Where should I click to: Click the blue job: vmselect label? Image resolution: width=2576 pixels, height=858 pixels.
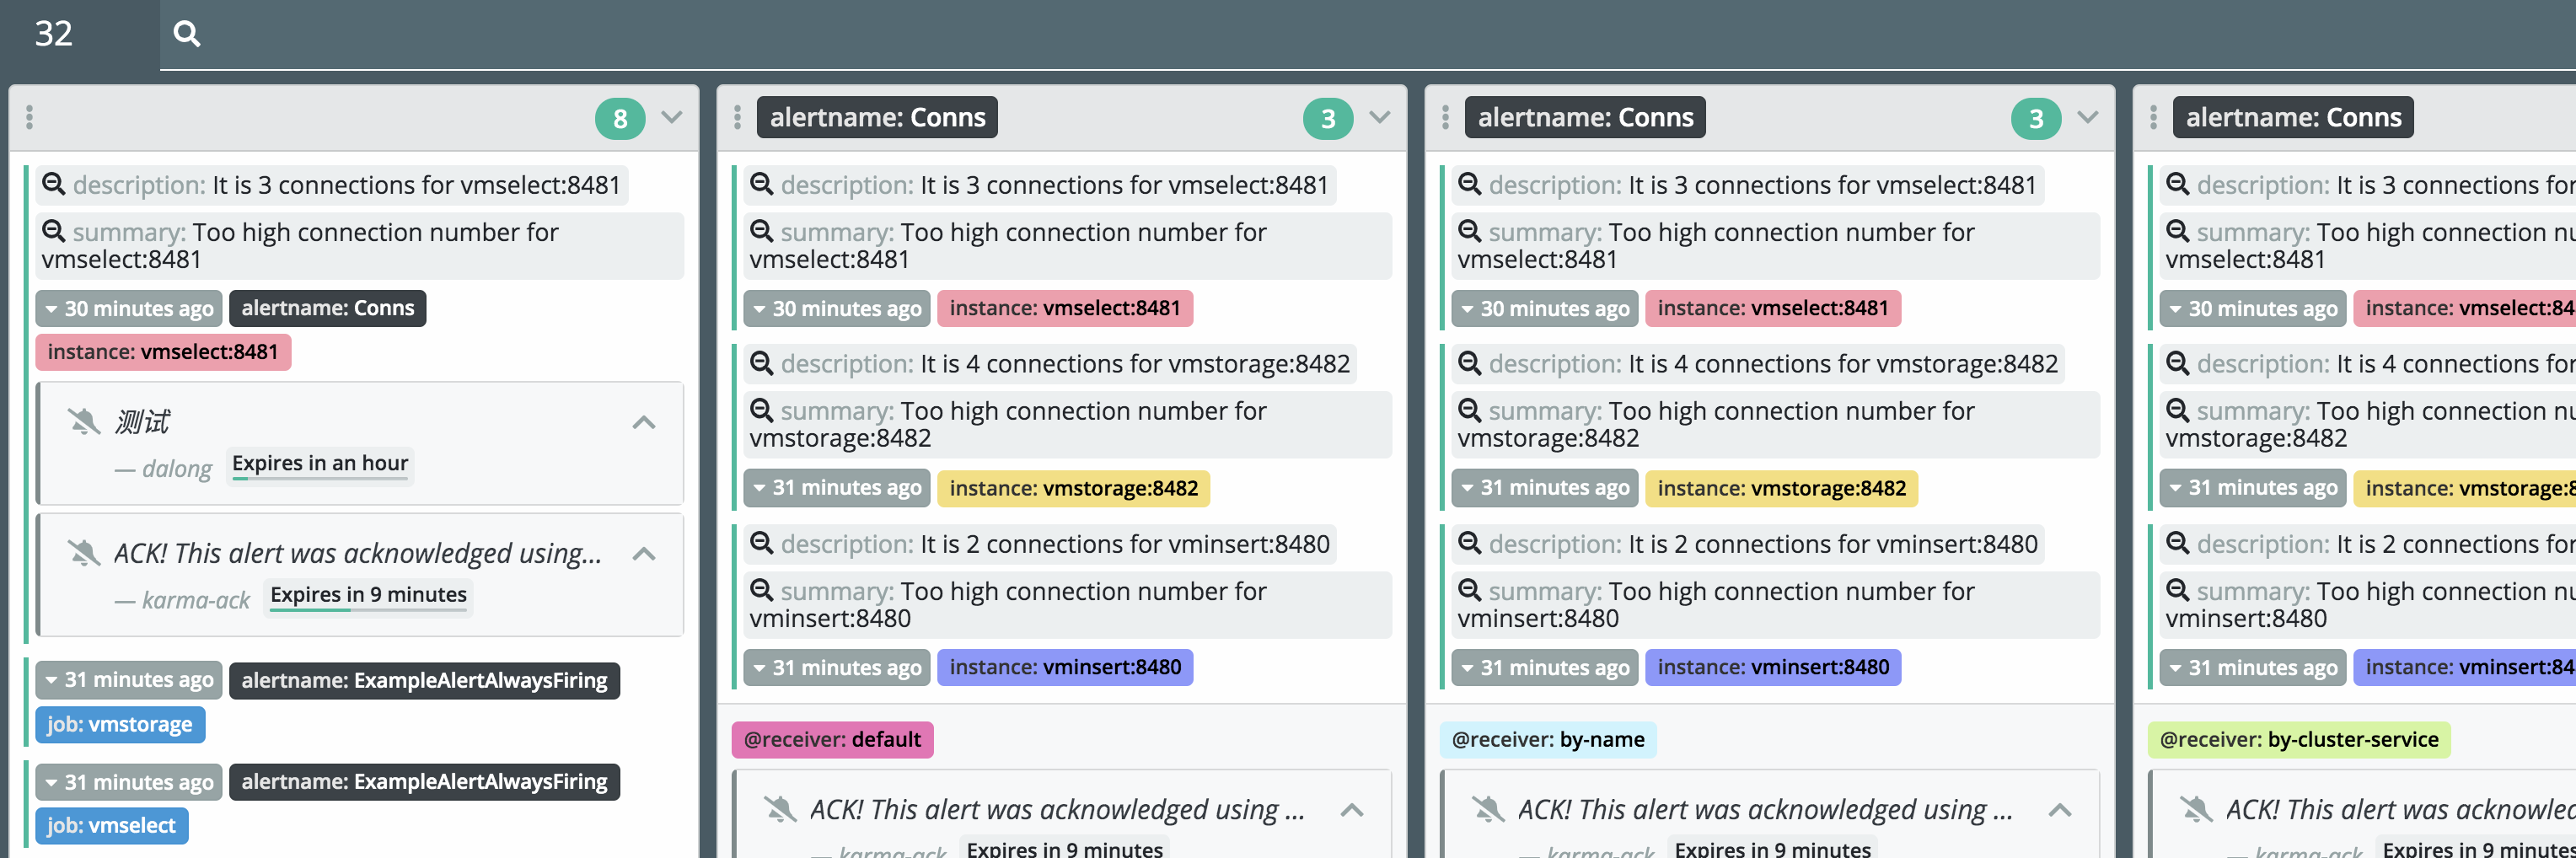point(112,826)
